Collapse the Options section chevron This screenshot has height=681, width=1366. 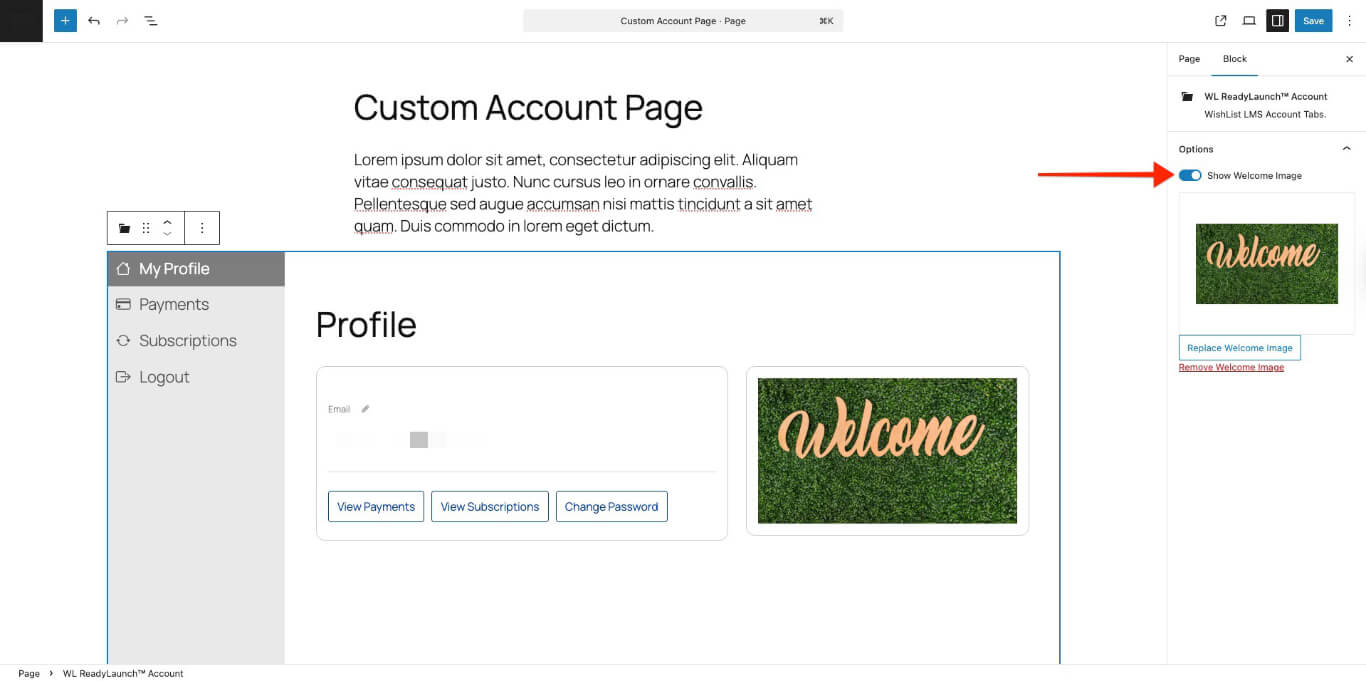[x=1346, y=148]
